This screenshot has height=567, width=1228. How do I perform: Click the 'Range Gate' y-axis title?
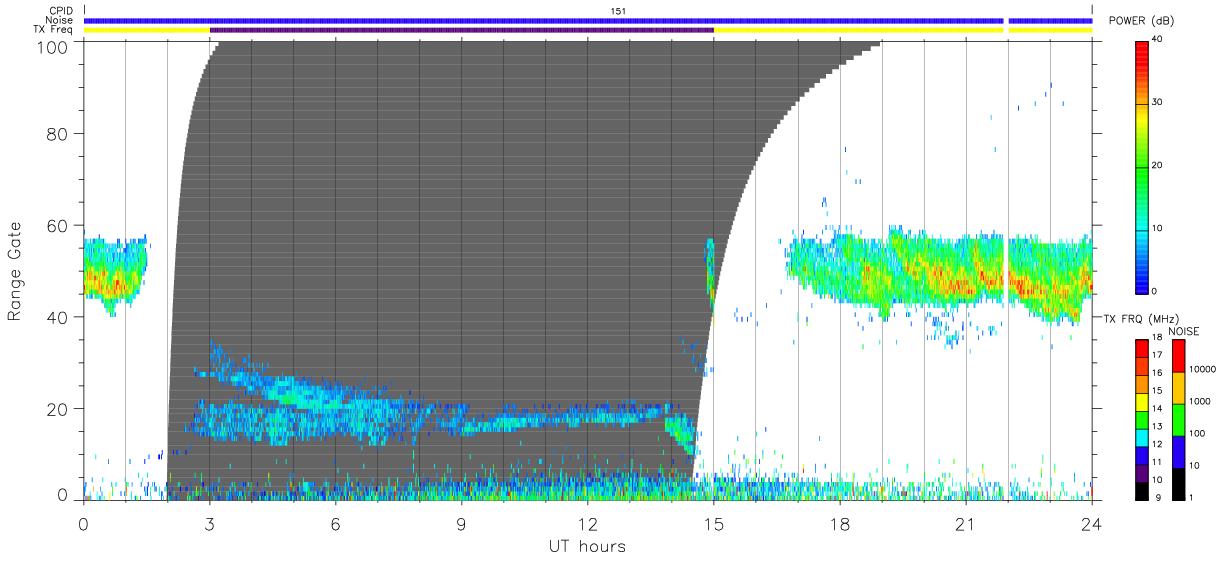click(x=15, y=270)
